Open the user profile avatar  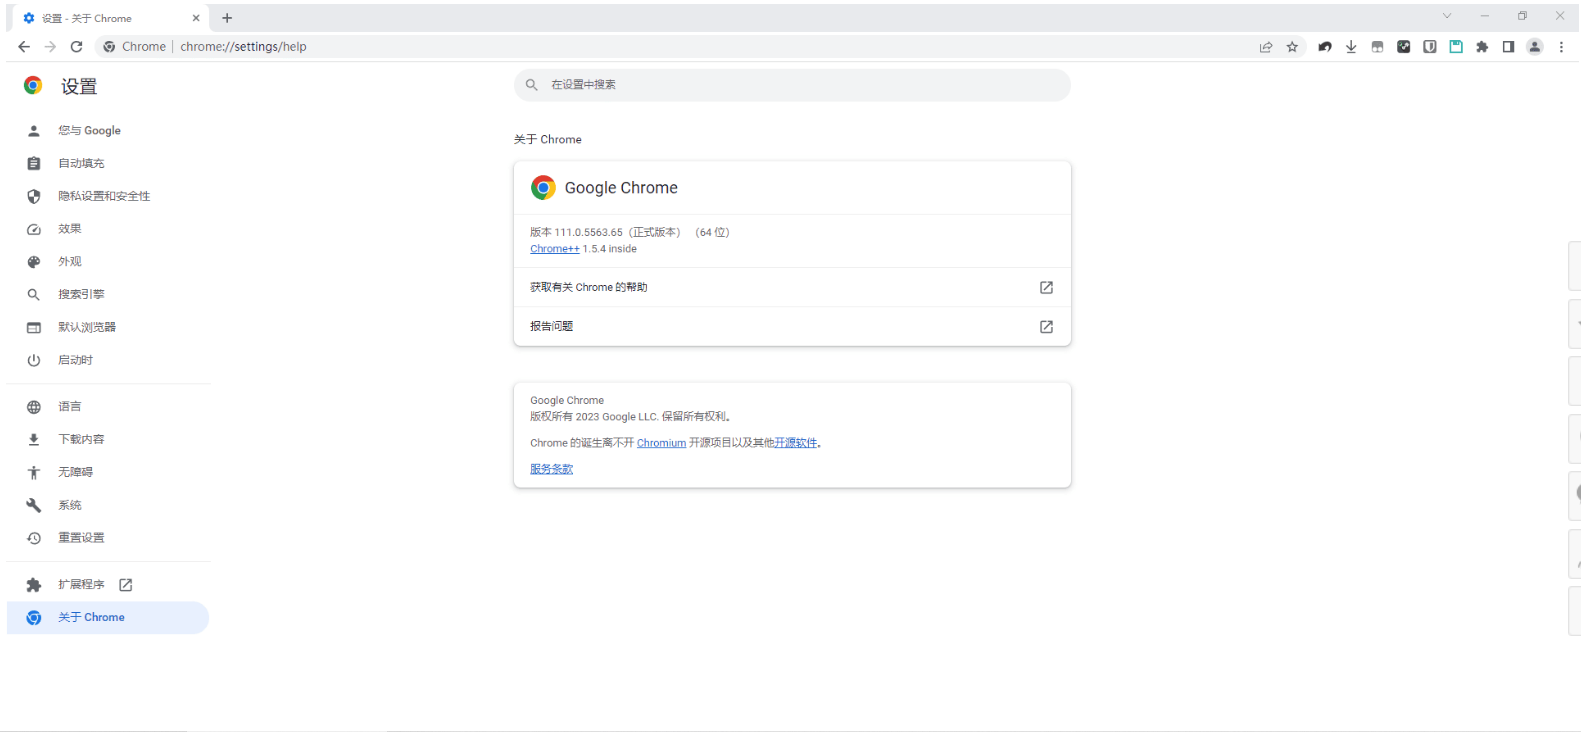click(x=1534, y=47)
